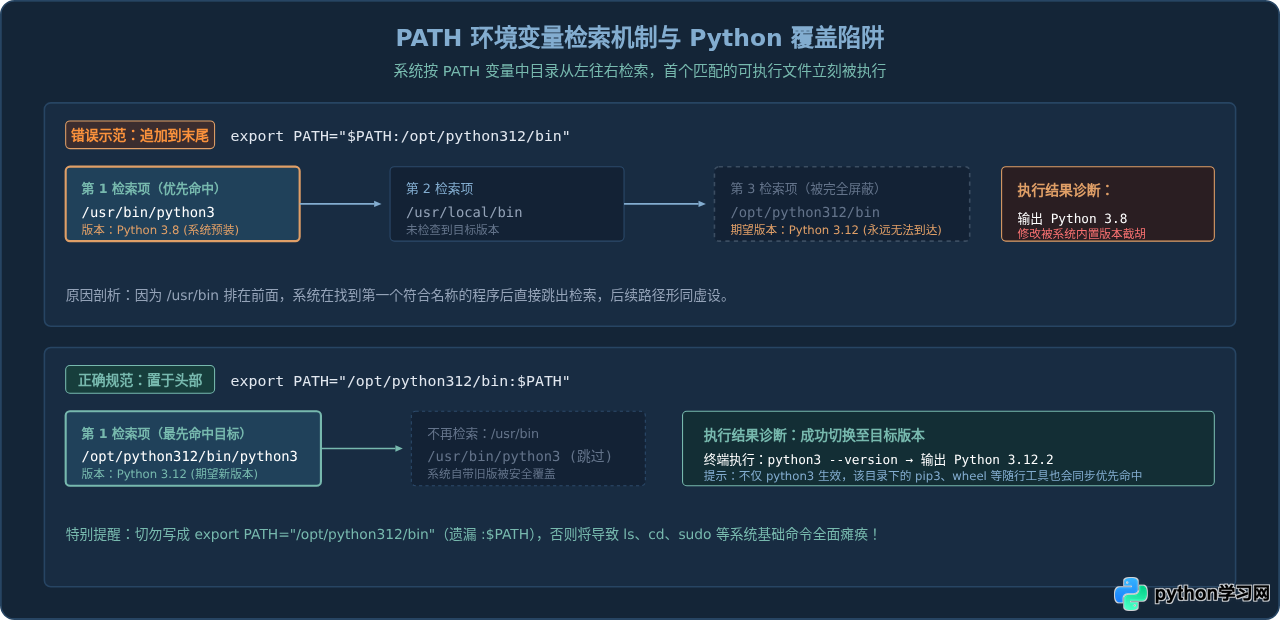Screen dimensions: 1280x621
Task: Click 版本：Python 3.8 (系统预装) text
Action: 160,230
